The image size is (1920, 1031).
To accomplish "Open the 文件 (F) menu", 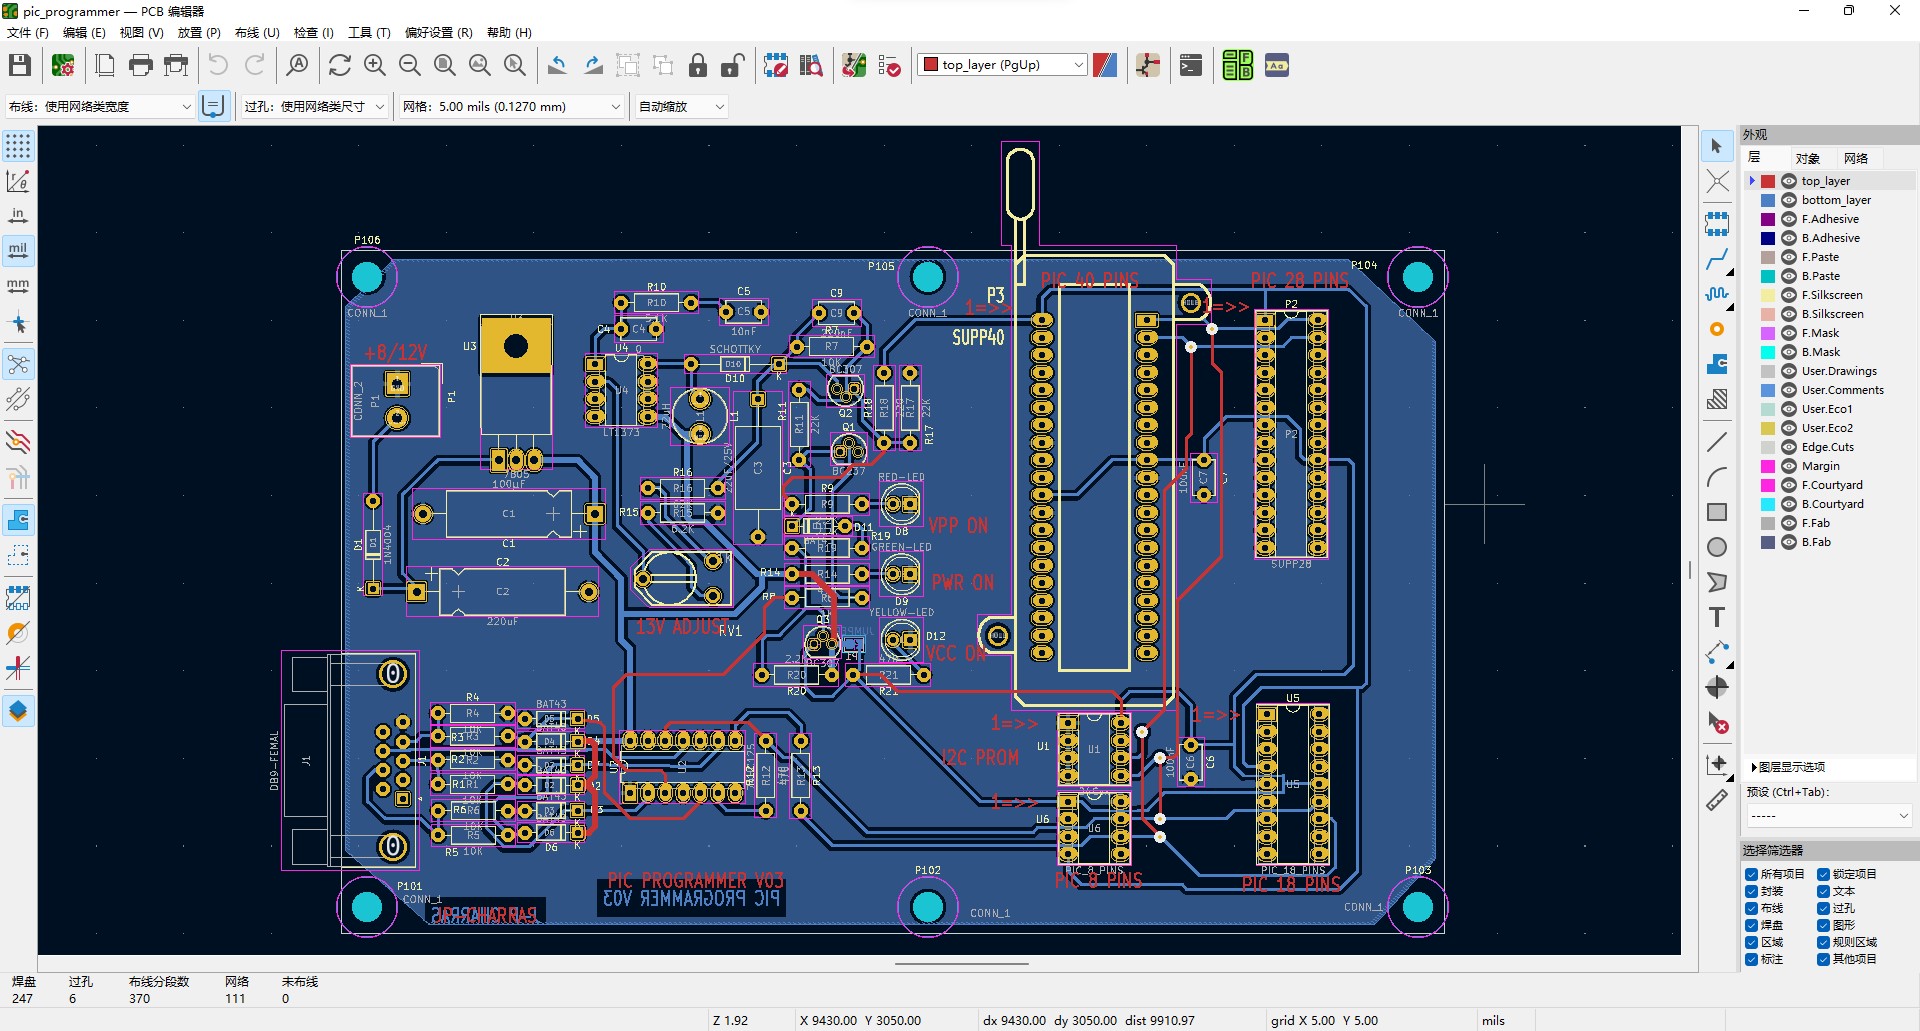I will click(x=27, y=32).
